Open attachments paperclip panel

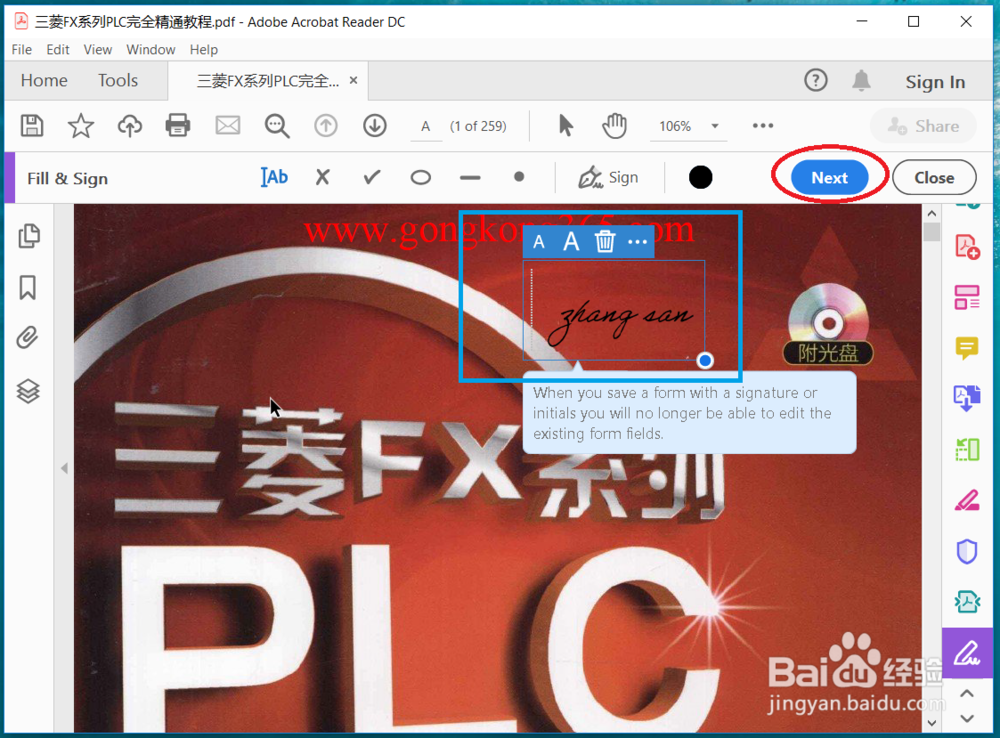click(x=27, y=338)
